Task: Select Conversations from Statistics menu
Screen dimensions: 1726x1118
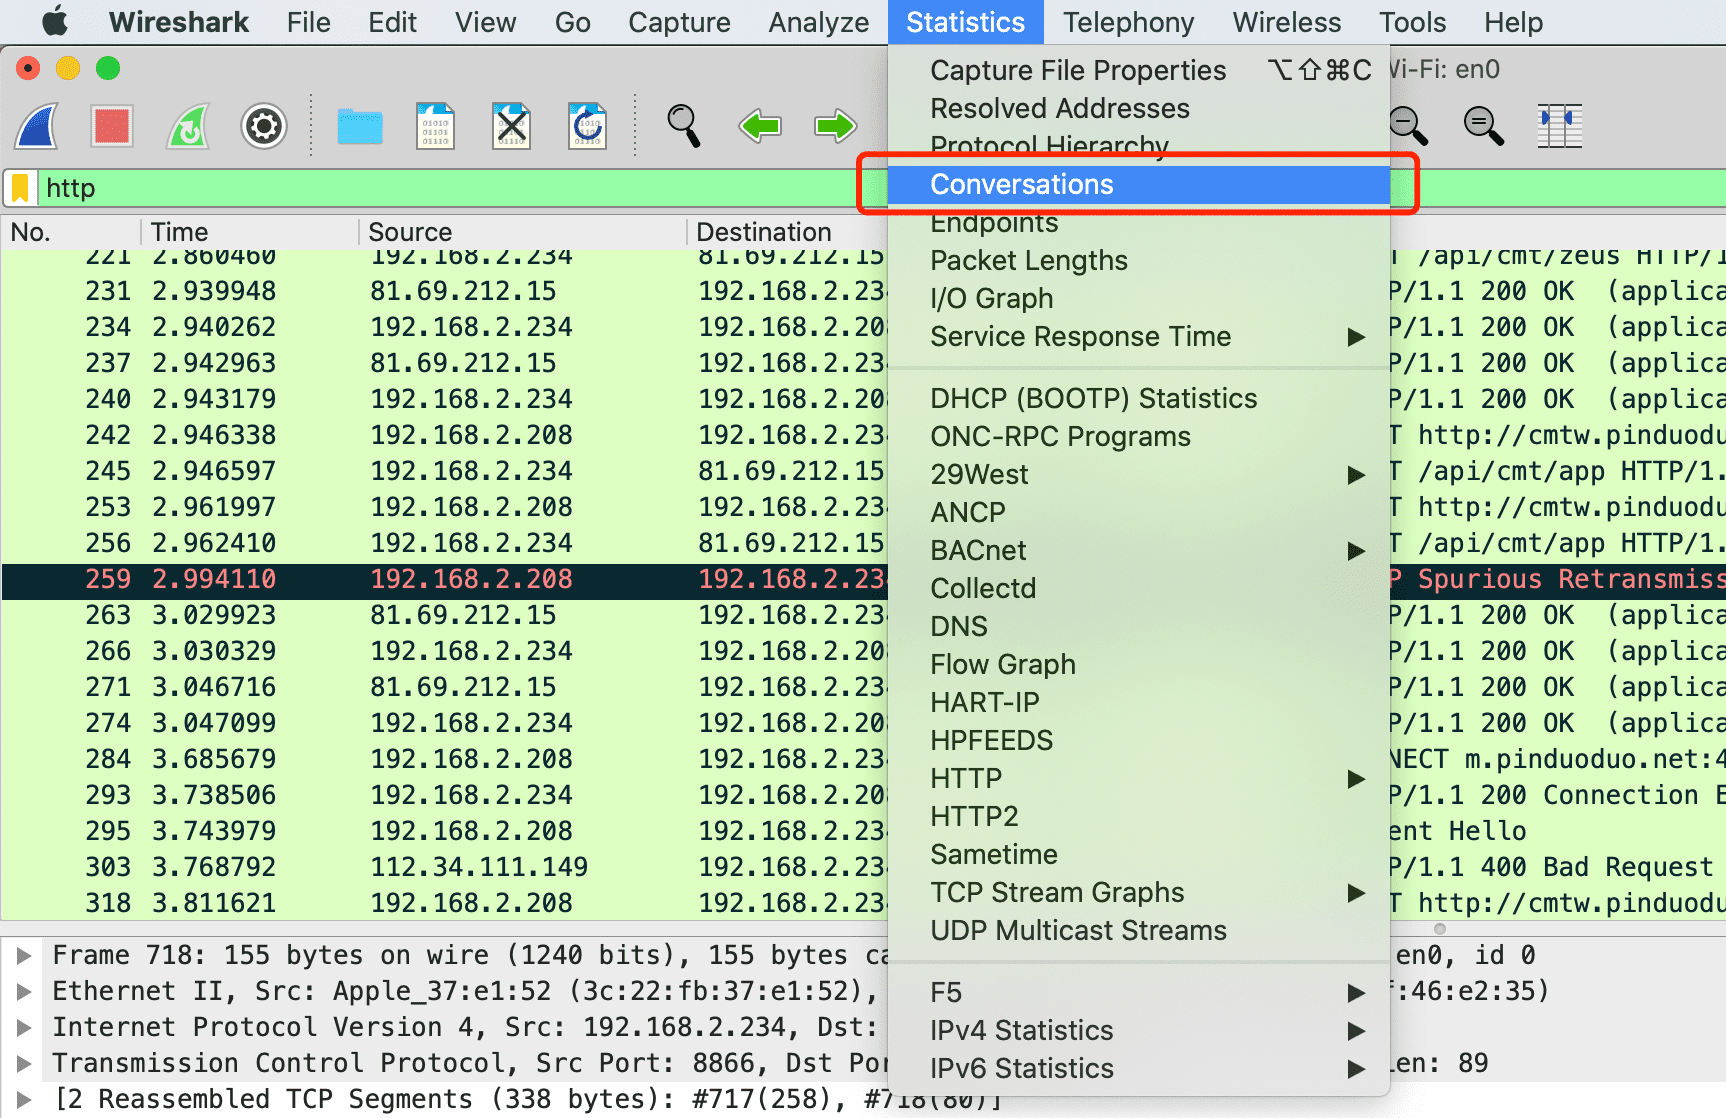Action: click(x=1022, y=184)
